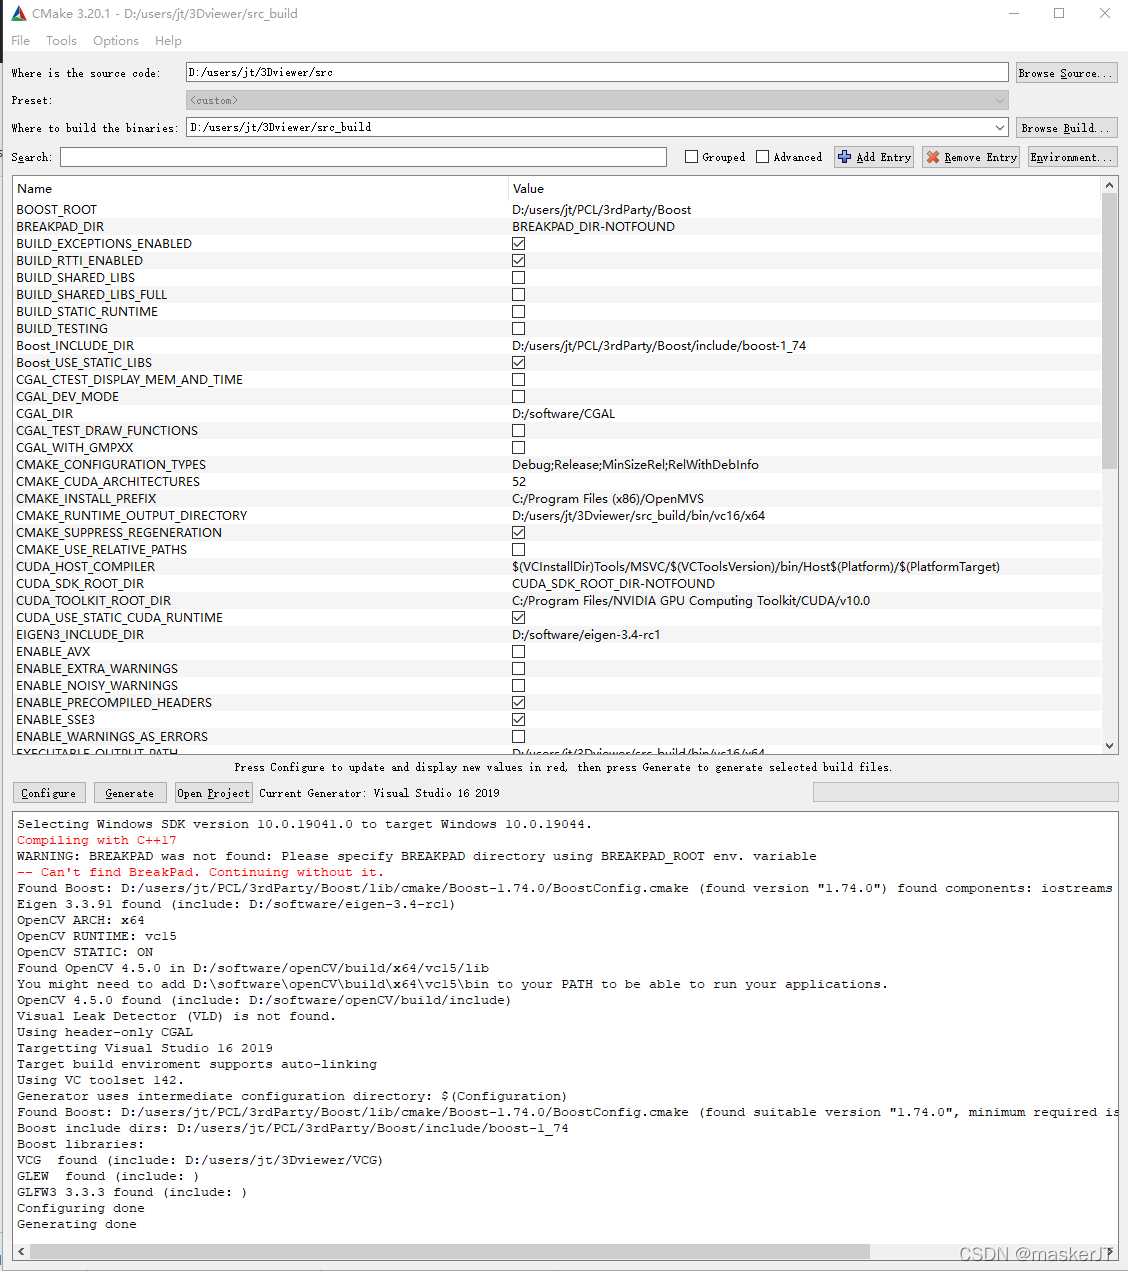Expand the Current Generator selection via Configure dialog

[x=48, y=792]
